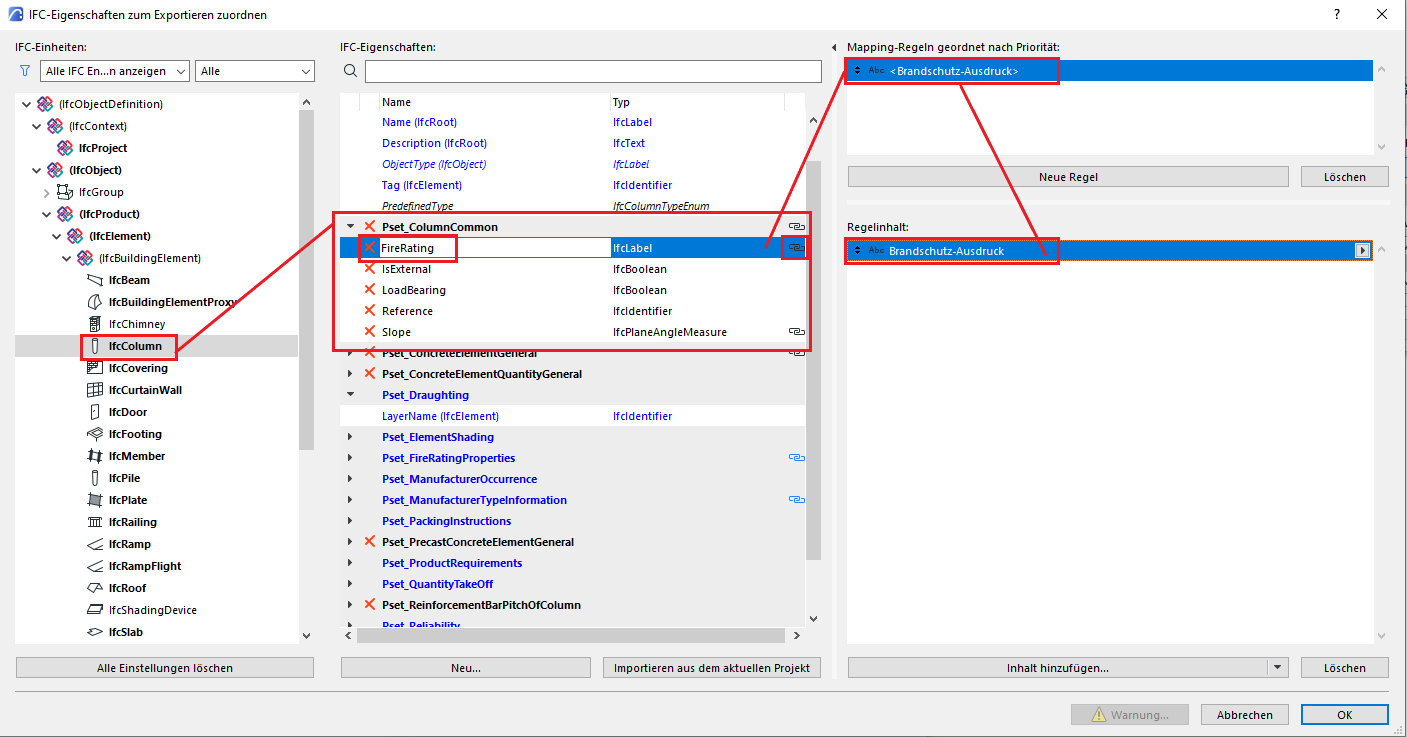Viewport: 1407px width, 737px height.
Task: Click 'Importieren aus dem aktuellen Projekt' button
Action: (711, 668)
